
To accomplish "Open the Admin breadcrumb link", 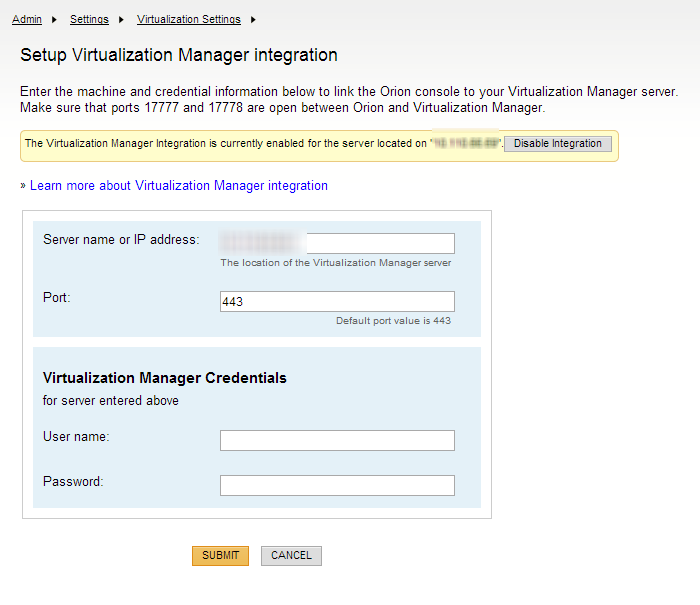I will pos(27,19).
